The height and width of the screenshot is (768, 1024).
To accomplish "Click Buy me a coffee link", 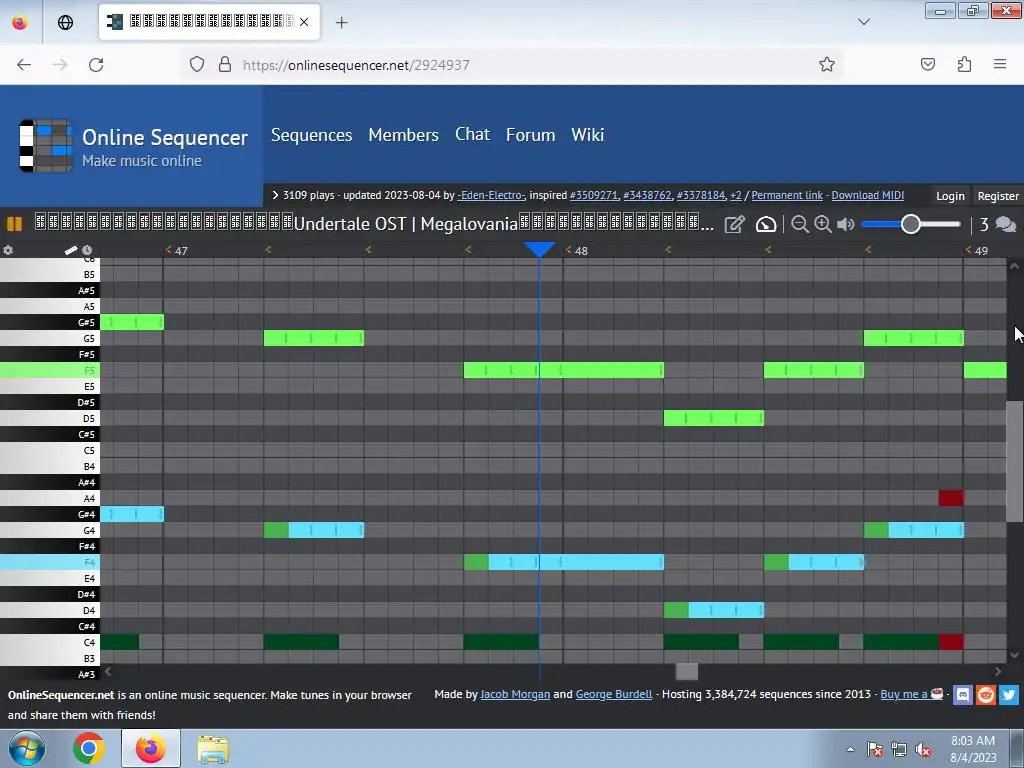I will 912,694.
